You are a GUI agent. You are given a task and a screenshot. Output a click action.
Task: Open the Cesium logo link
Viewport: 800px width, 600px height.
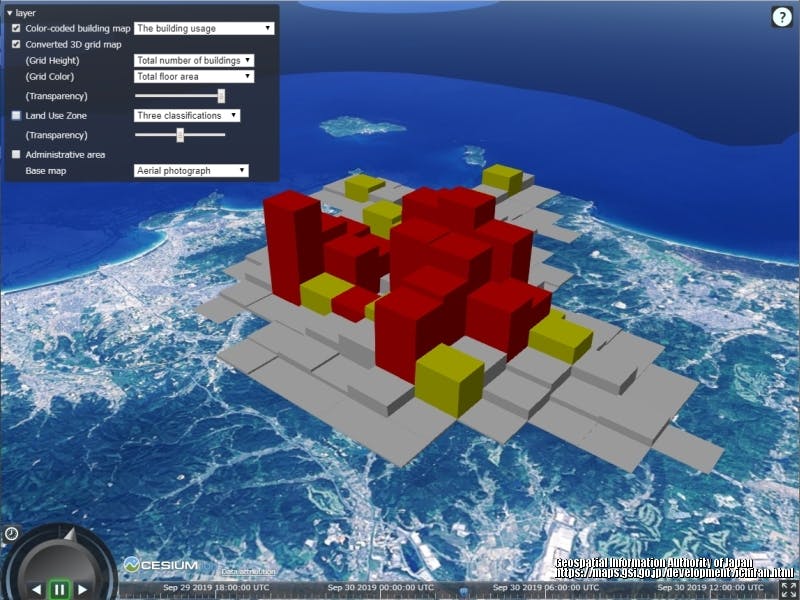[161, 565]
